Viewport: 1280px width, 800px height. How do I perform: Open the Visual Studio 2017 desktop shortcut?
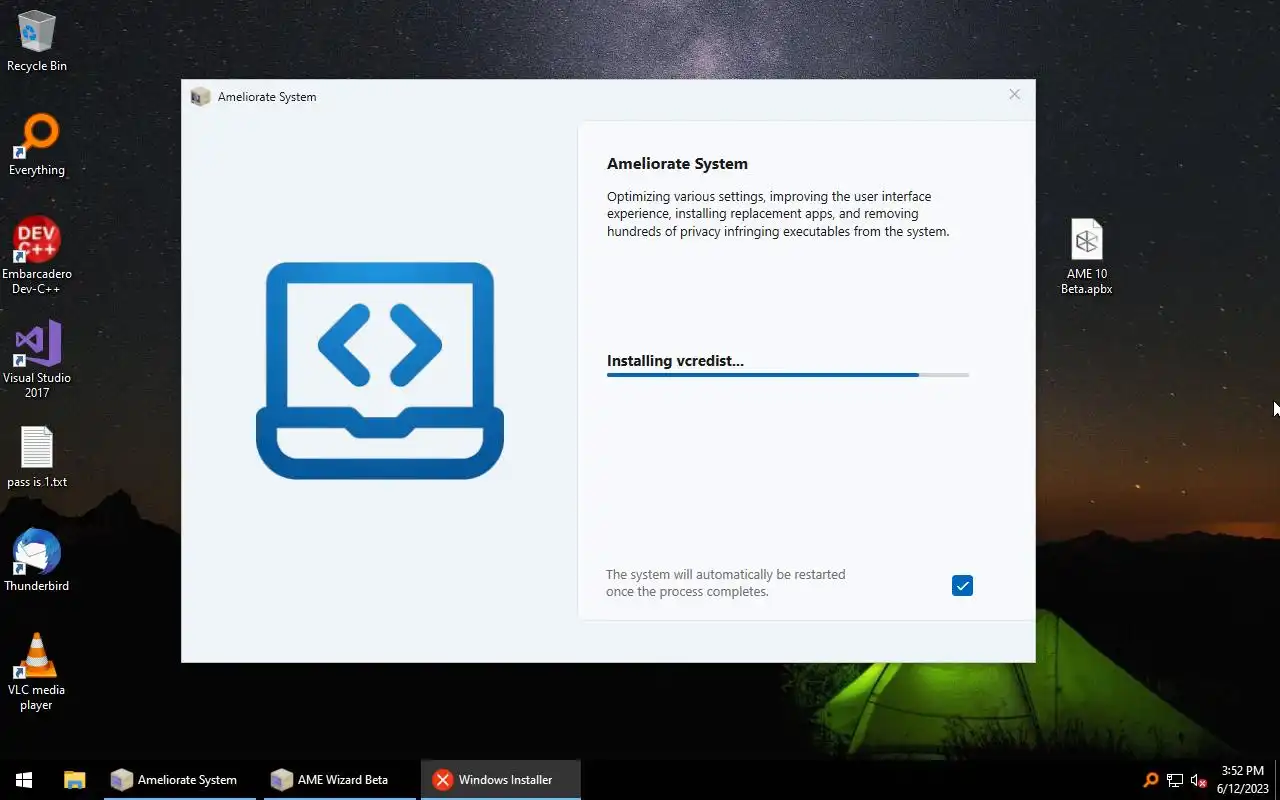point(37,360)
